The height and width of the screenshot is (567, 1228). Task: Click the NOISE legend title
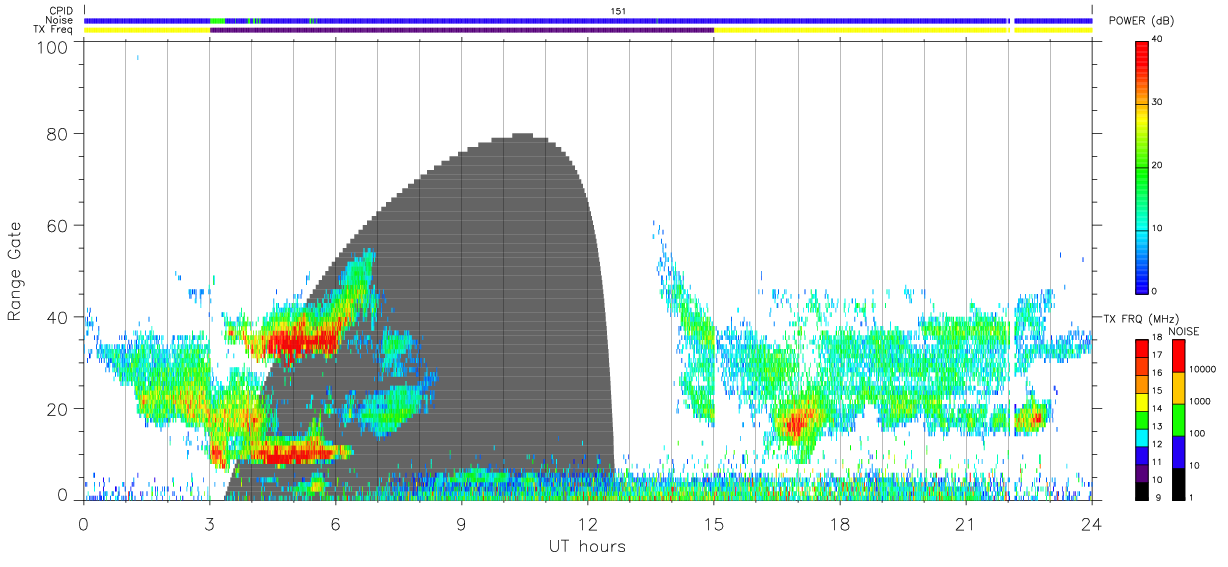pyautogui.click(x=1185, y=331)
